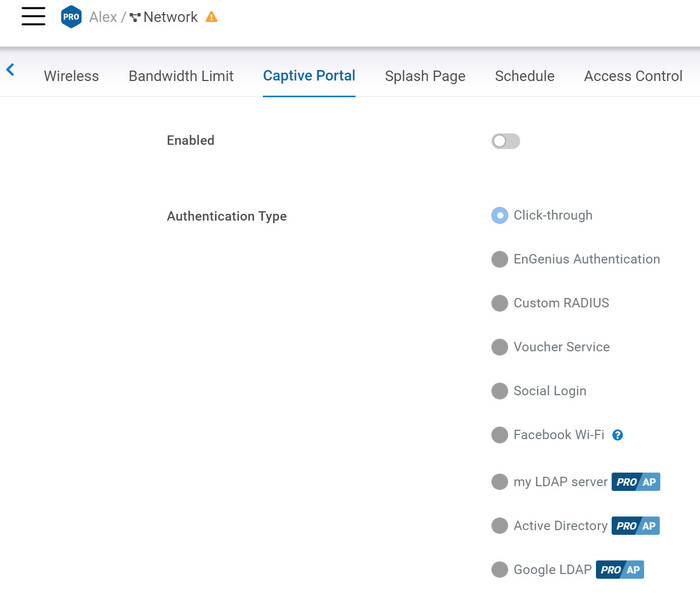700x608 pixels.
Task: Click PRO AP badge beside Google LDAP
Action: (x=620, y=570)
